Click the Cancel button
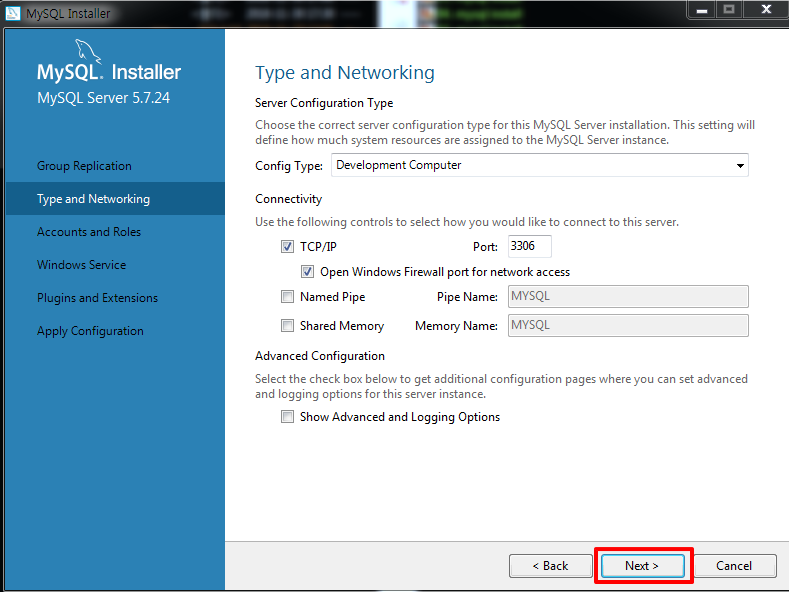Image resolution: width=789 pixels, height=592 pixels. 734,566
